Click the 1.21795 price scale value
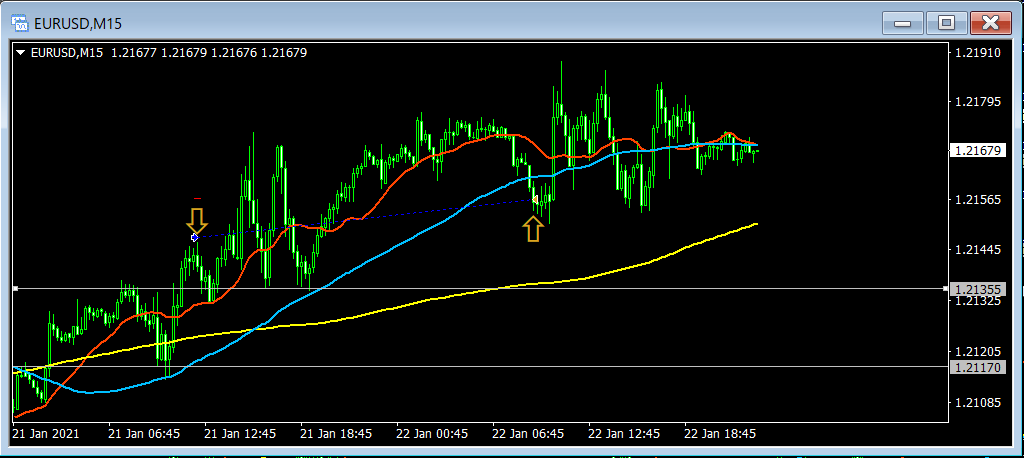The height and width of the screenshot is (458, 1024). click(x=978, y=101)
